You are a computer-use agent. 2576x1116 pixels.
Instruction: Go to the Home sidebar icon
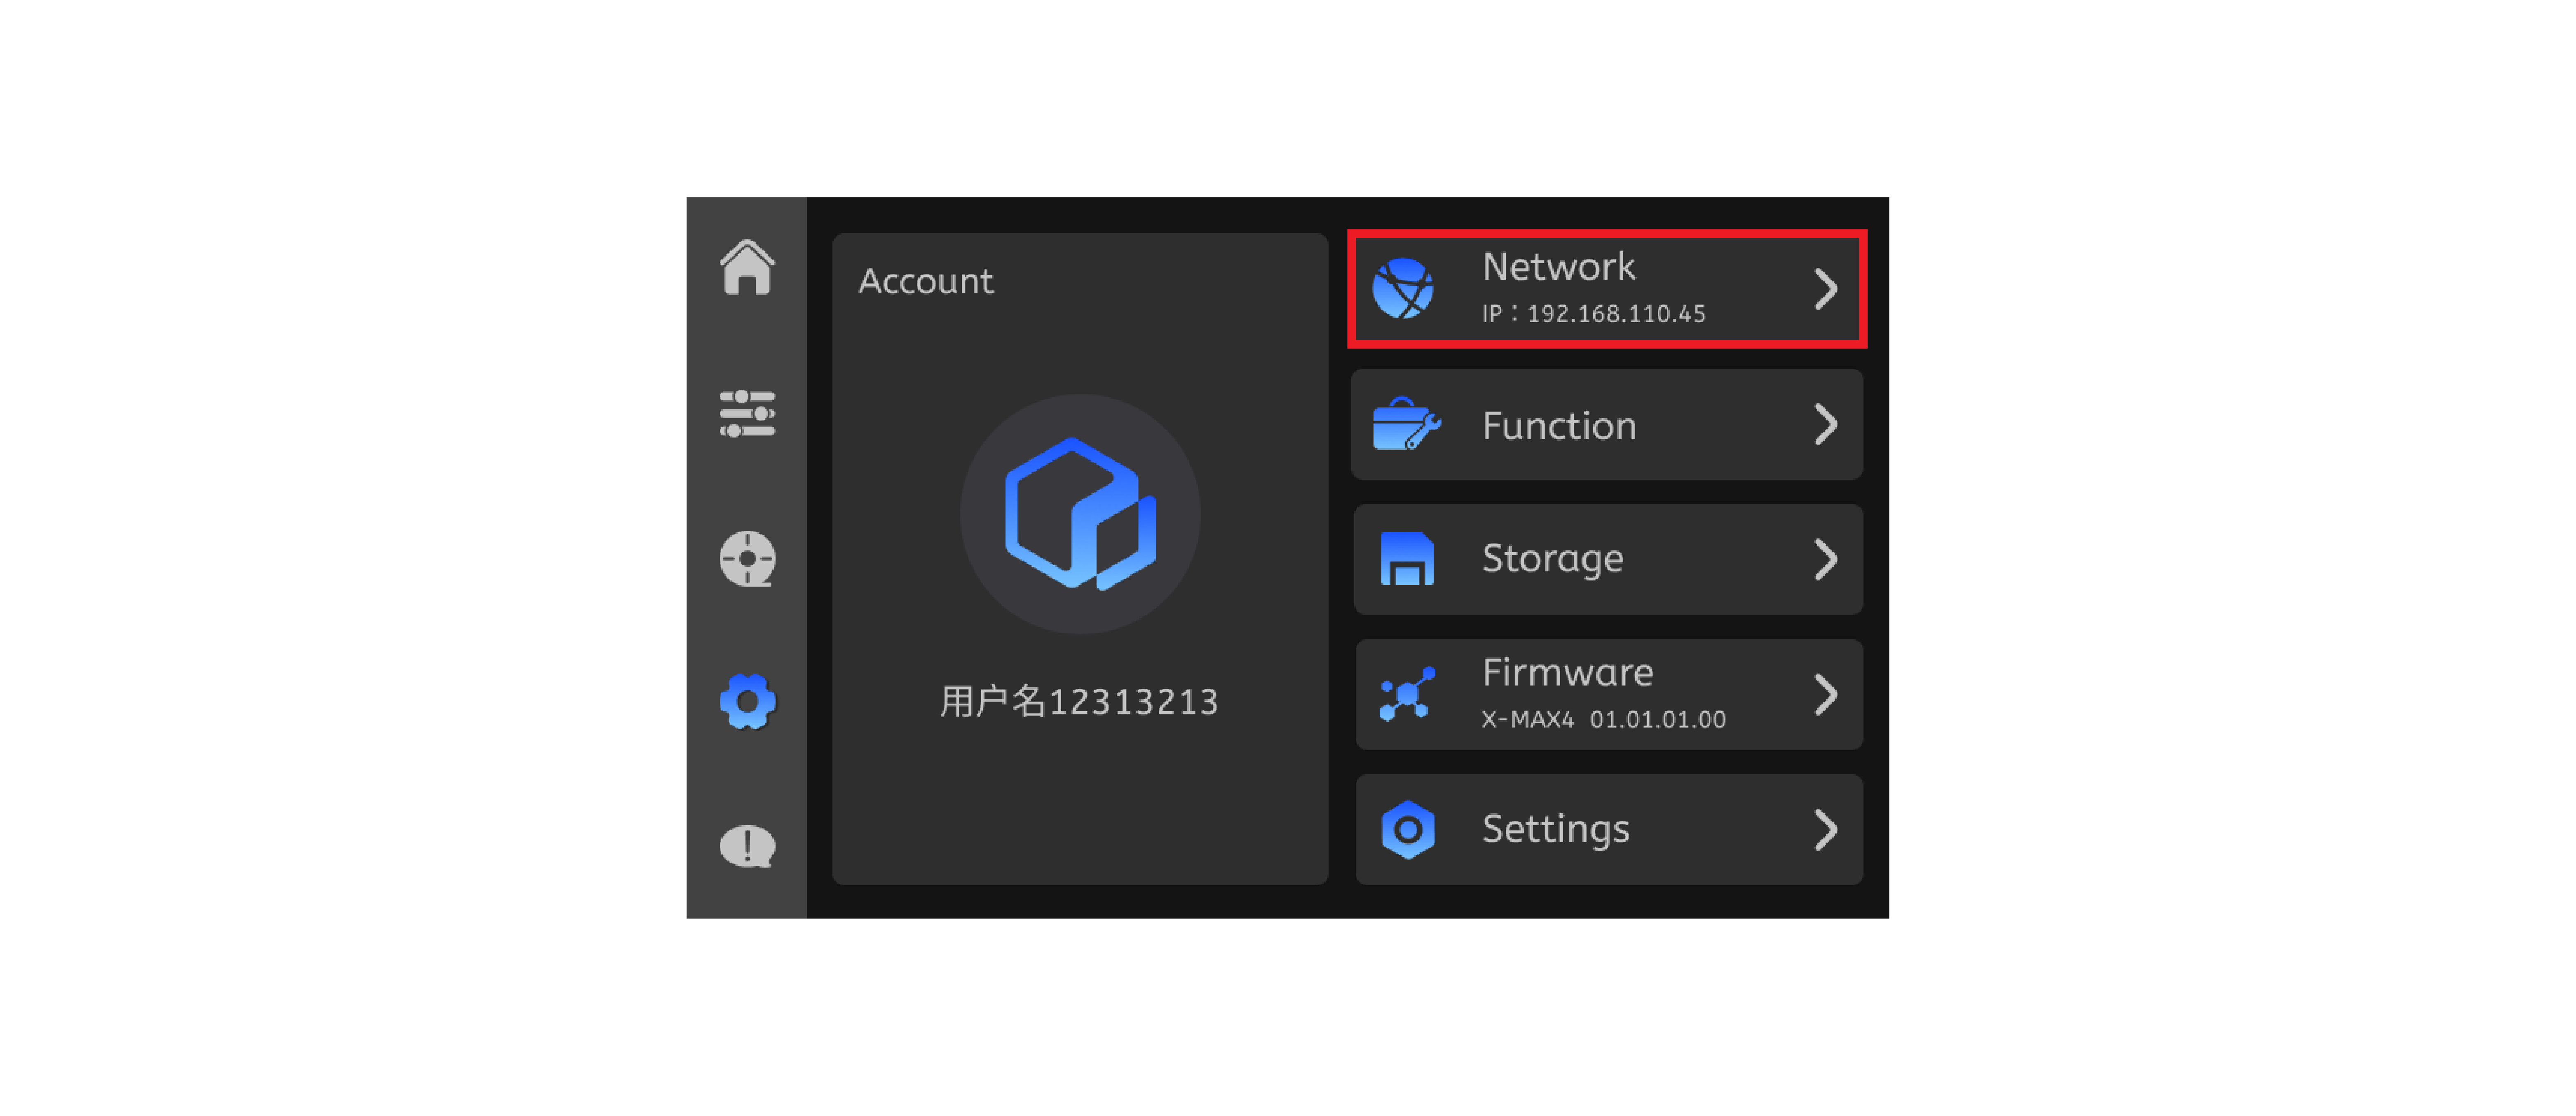pos(747,268)
